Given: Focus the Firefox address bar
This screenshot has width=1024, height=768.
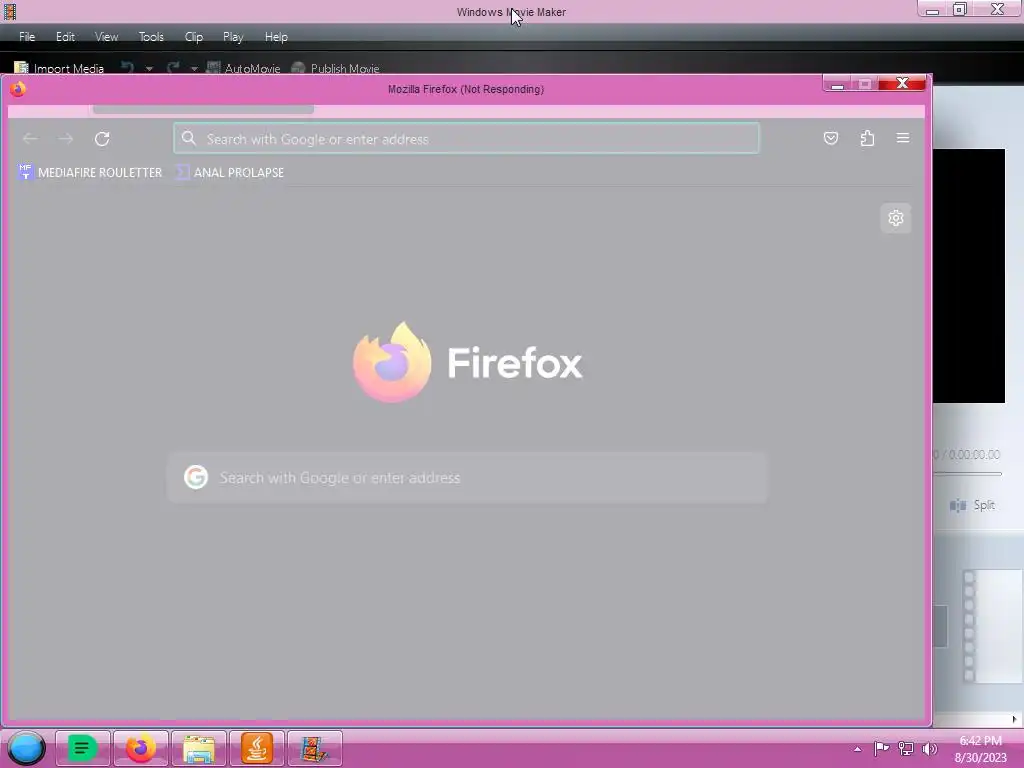Looking at the screenshot, I should pyautogui.click(x=466, y=138).
